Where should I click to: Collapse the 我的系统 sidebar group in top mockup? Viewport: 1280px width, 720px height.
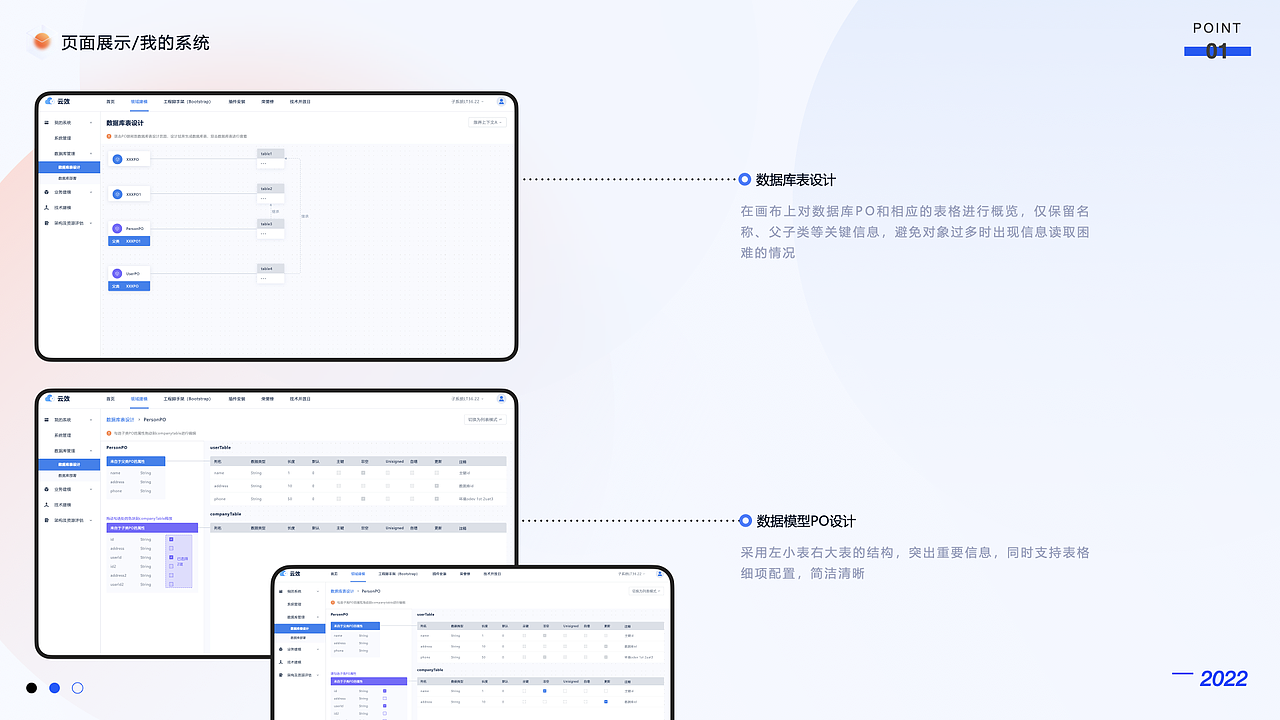point(92,122)
